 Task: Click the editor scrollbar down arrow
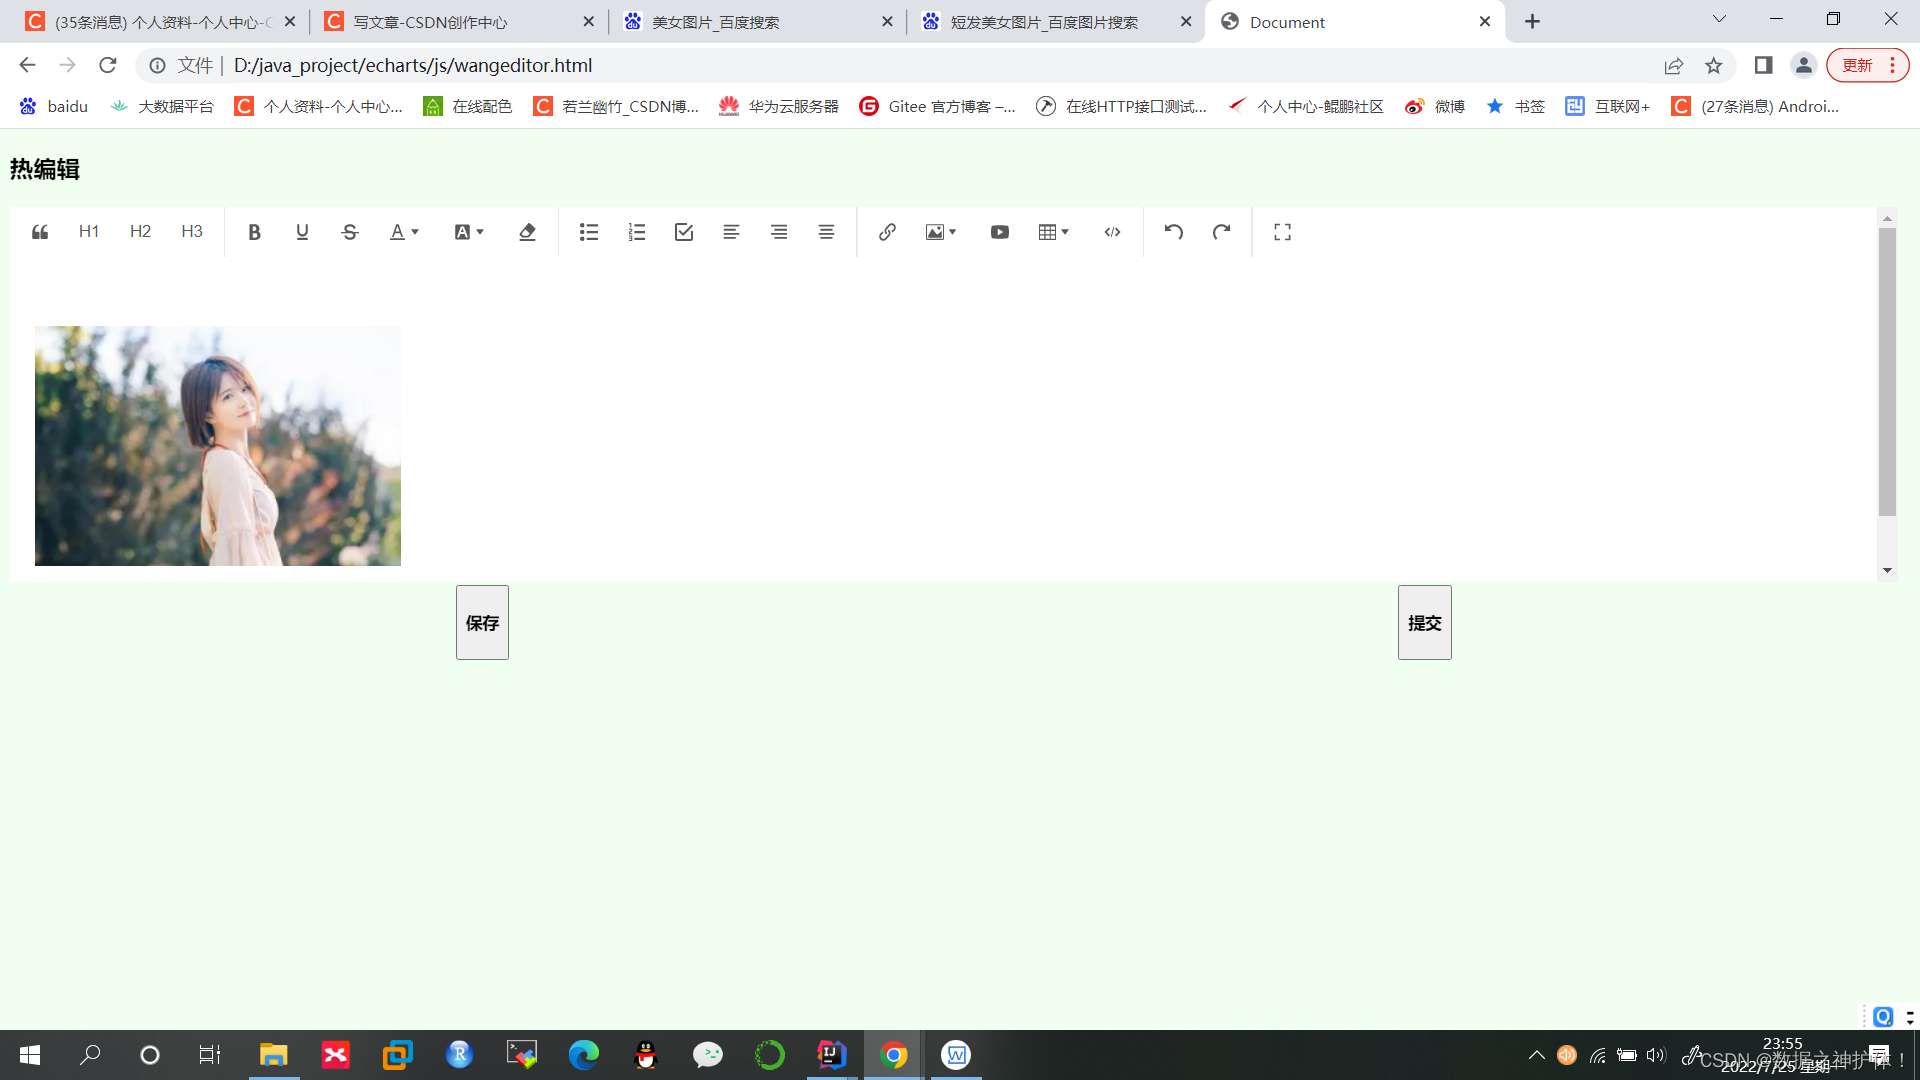click(x=1887, y=570)
